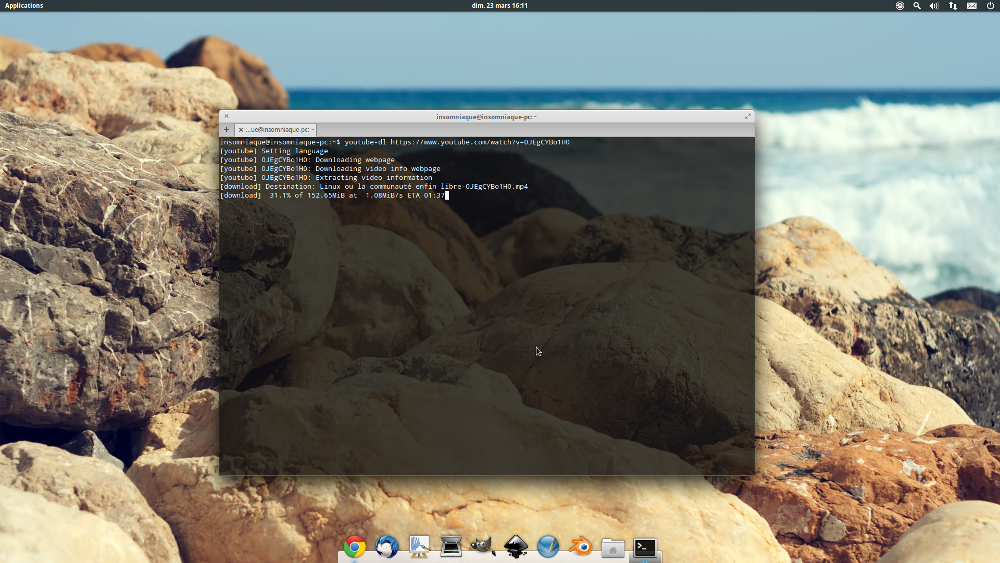Launch Google Chrome from the dock
The width and height of the screenshot is (1000, 563).
click(355, 547)
